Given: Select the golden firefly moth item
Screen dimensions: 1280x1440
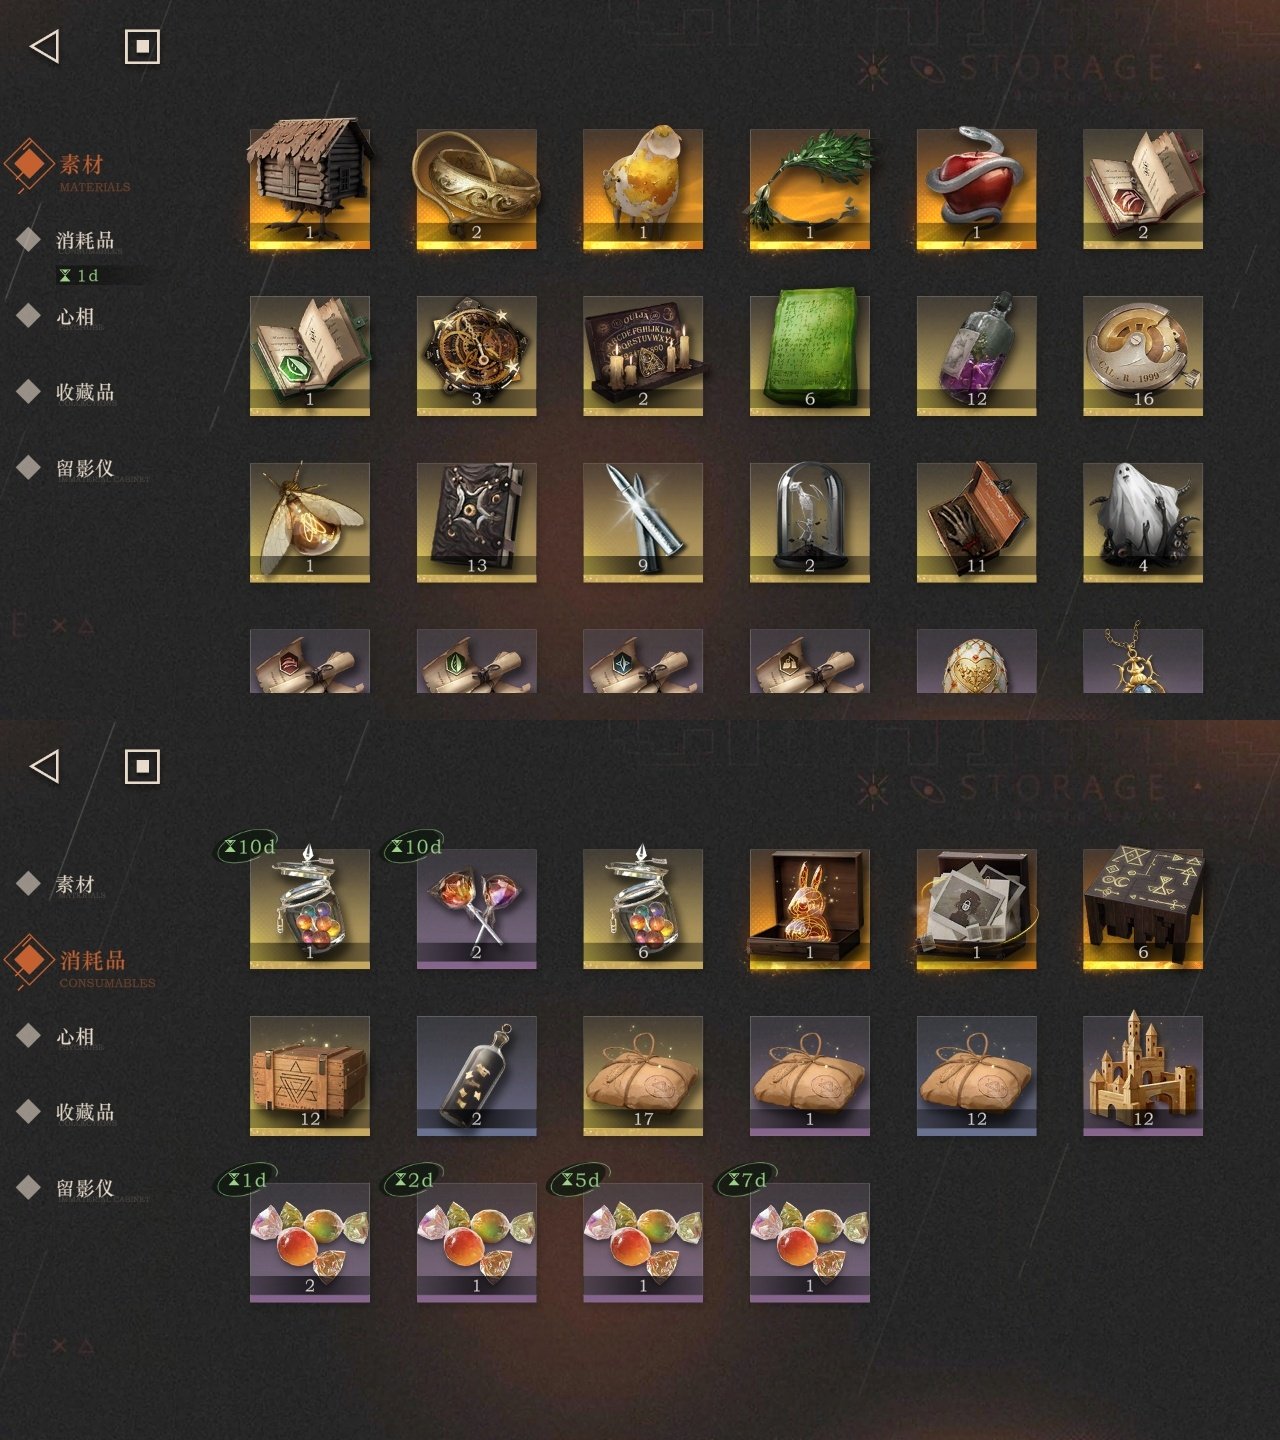Looking at the screenshot, I should click(x=310, y=522).
